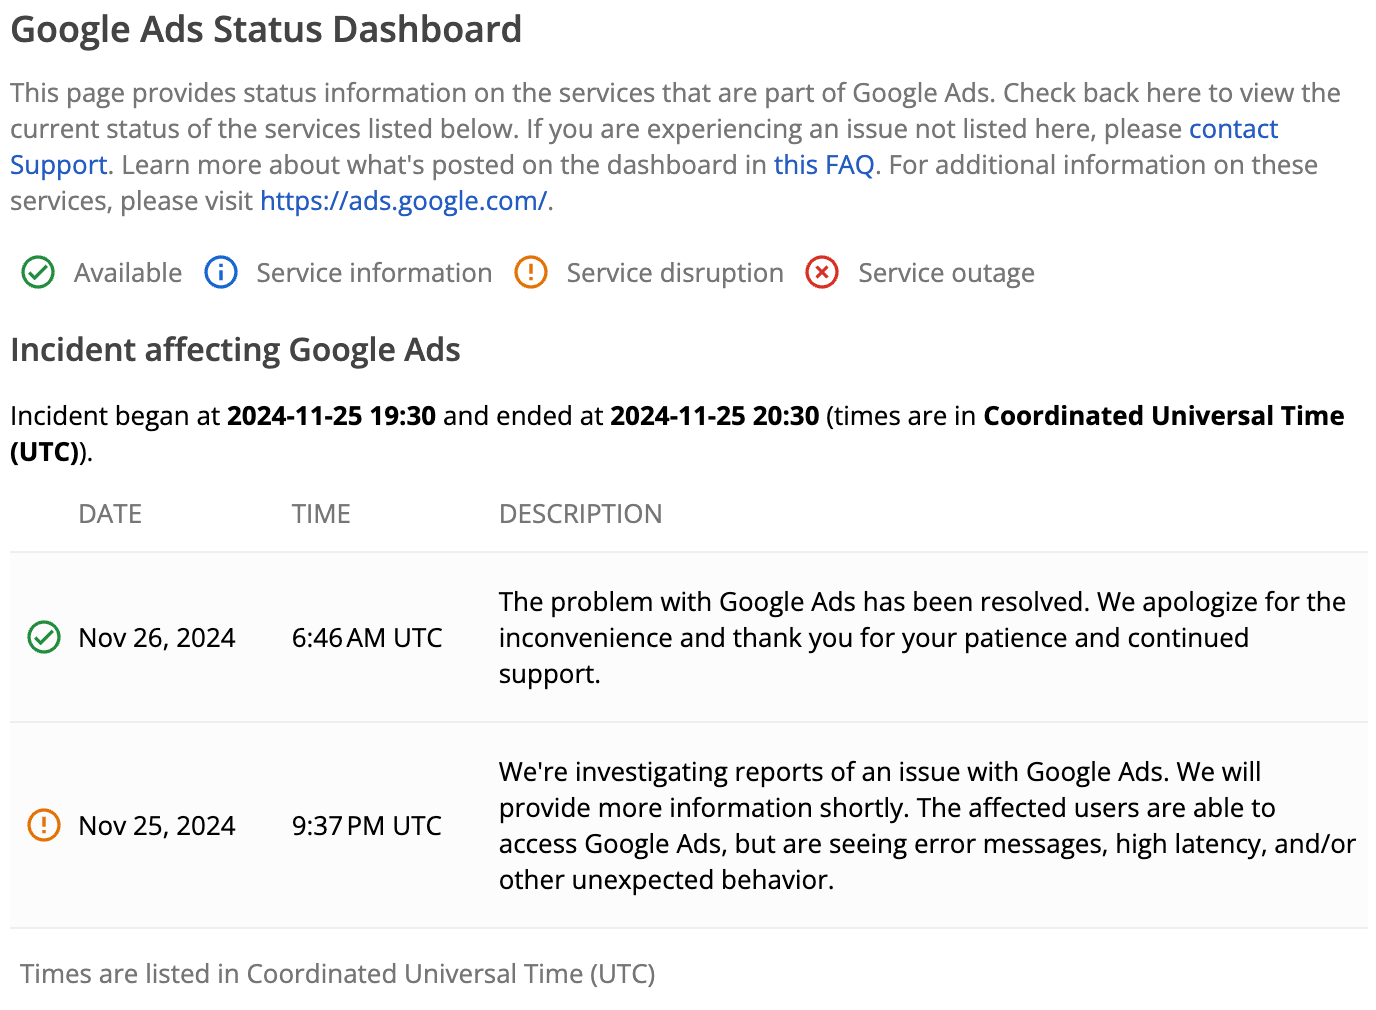Viewport: 1376px width, 1010px height.
Task: Select the Nov 26, 2024 date entry
Action: coord(156,637)
